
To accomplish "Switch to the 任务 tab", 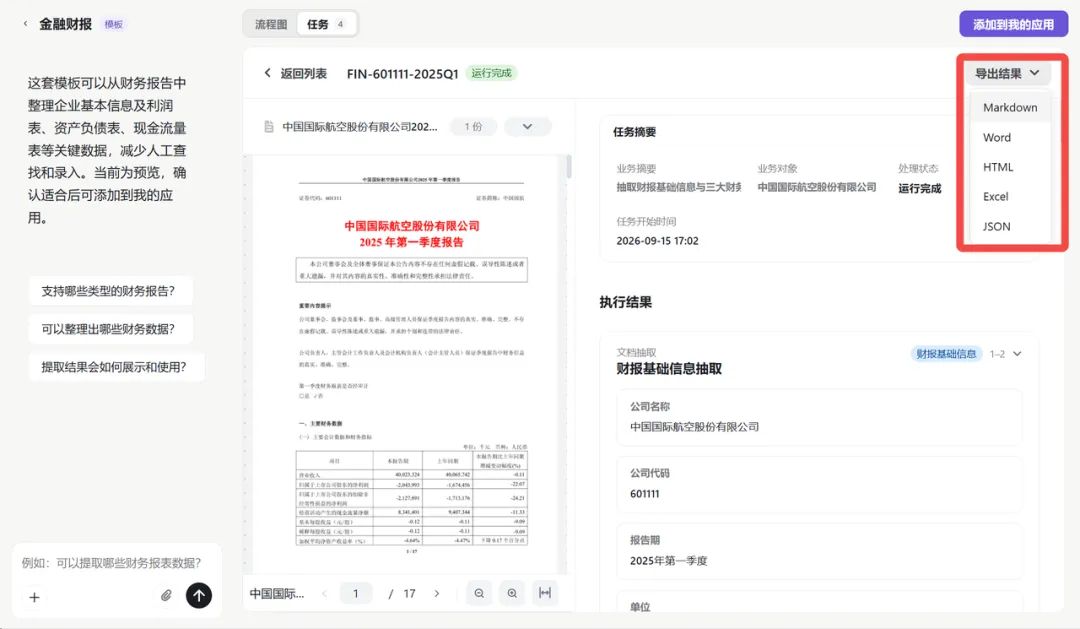I will (x=326, y=24).
